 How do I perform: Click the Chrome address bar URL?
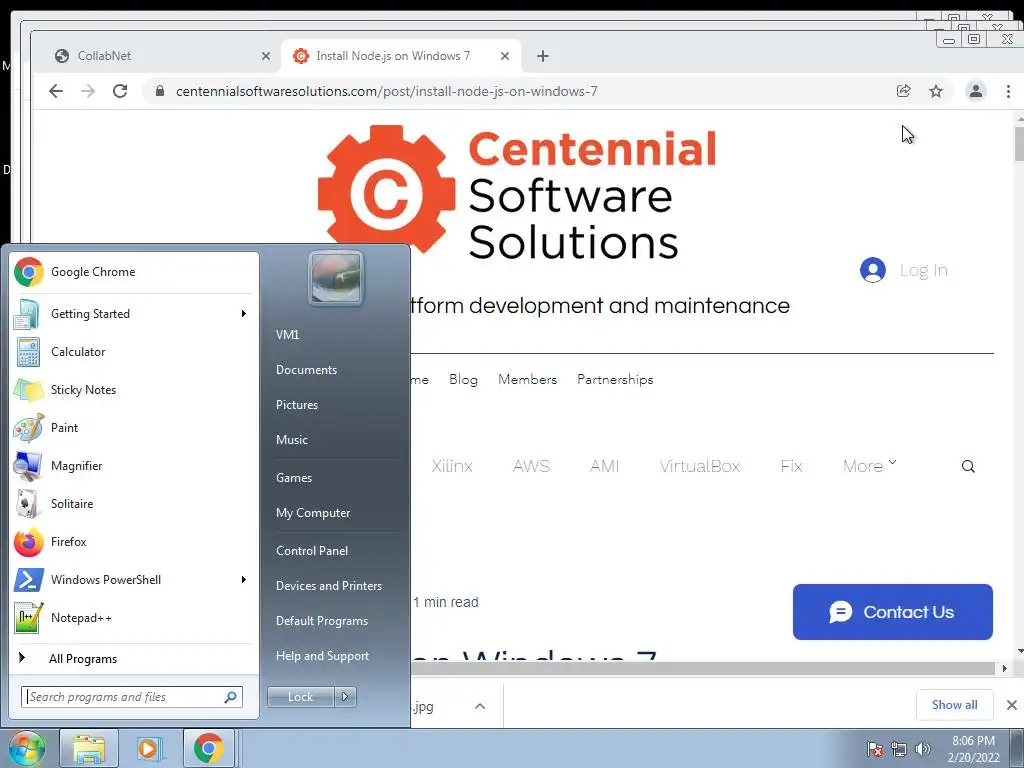click(x=387, y=91)
